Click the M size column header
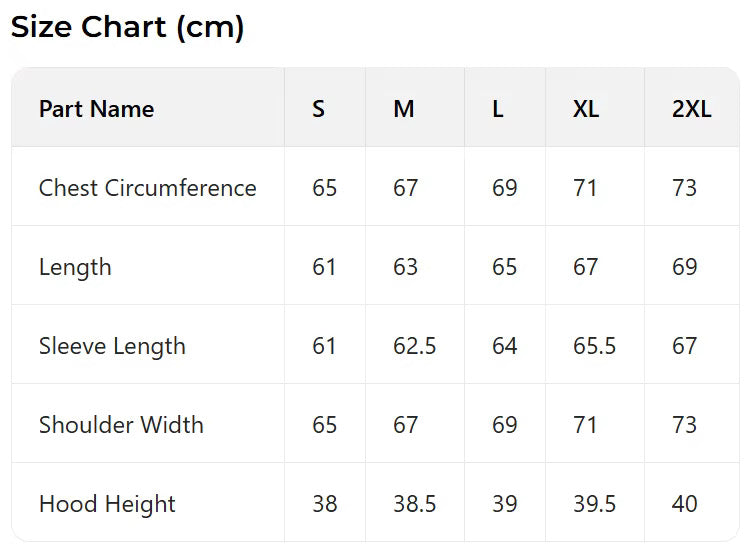The image size is (754, 552). tap(404, 109)
